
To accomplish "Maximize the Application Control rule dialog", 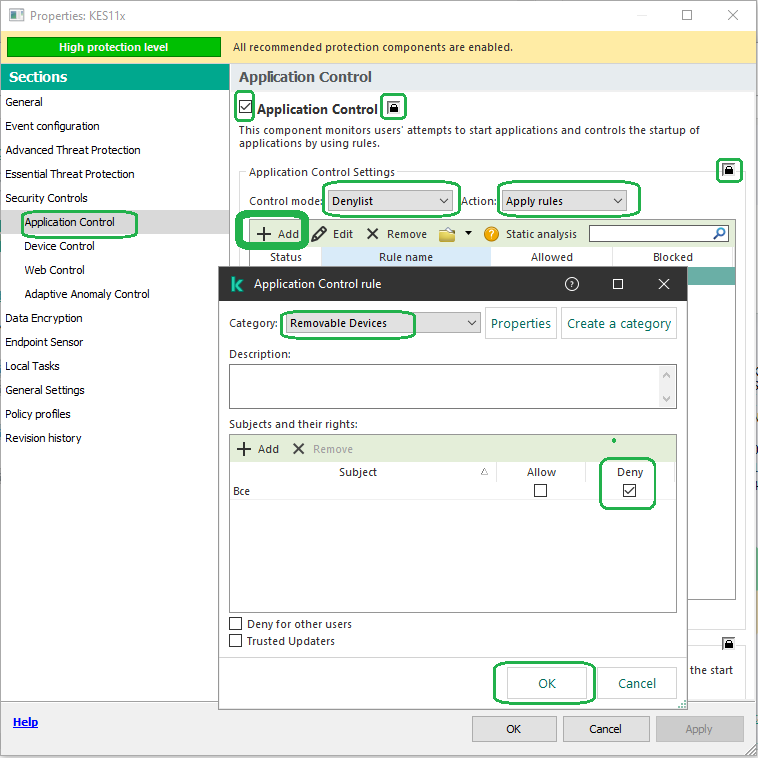I will [x=617, y=284].
